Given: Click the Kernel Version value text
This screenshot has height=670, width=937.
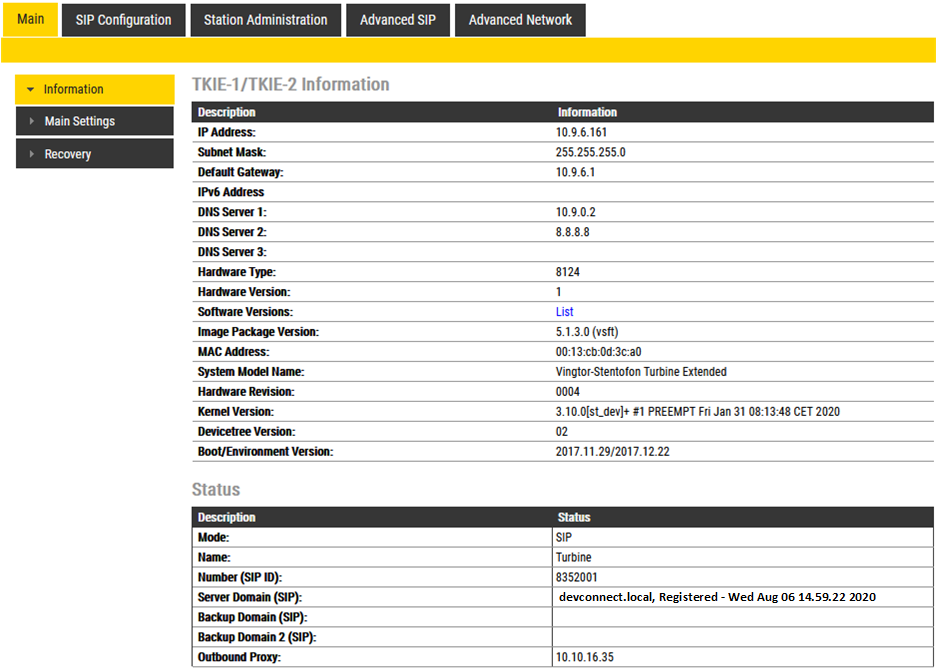Looking at the screenshot, I should click(697, 412).
